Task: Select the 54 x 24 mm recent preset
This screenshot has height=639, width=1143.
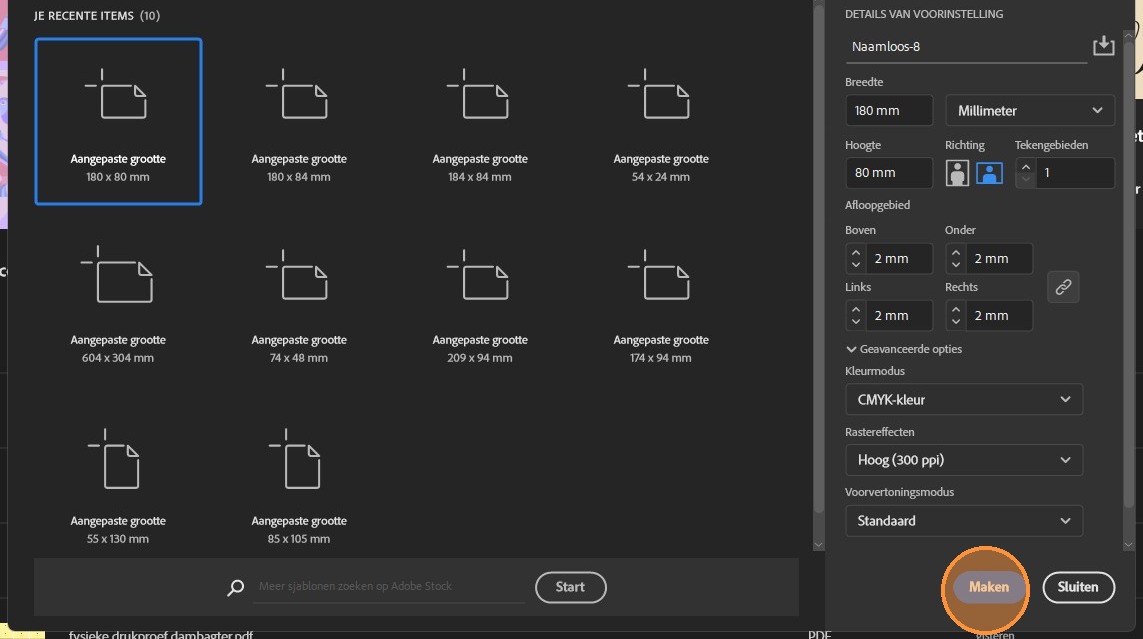Action: point(660,122)
